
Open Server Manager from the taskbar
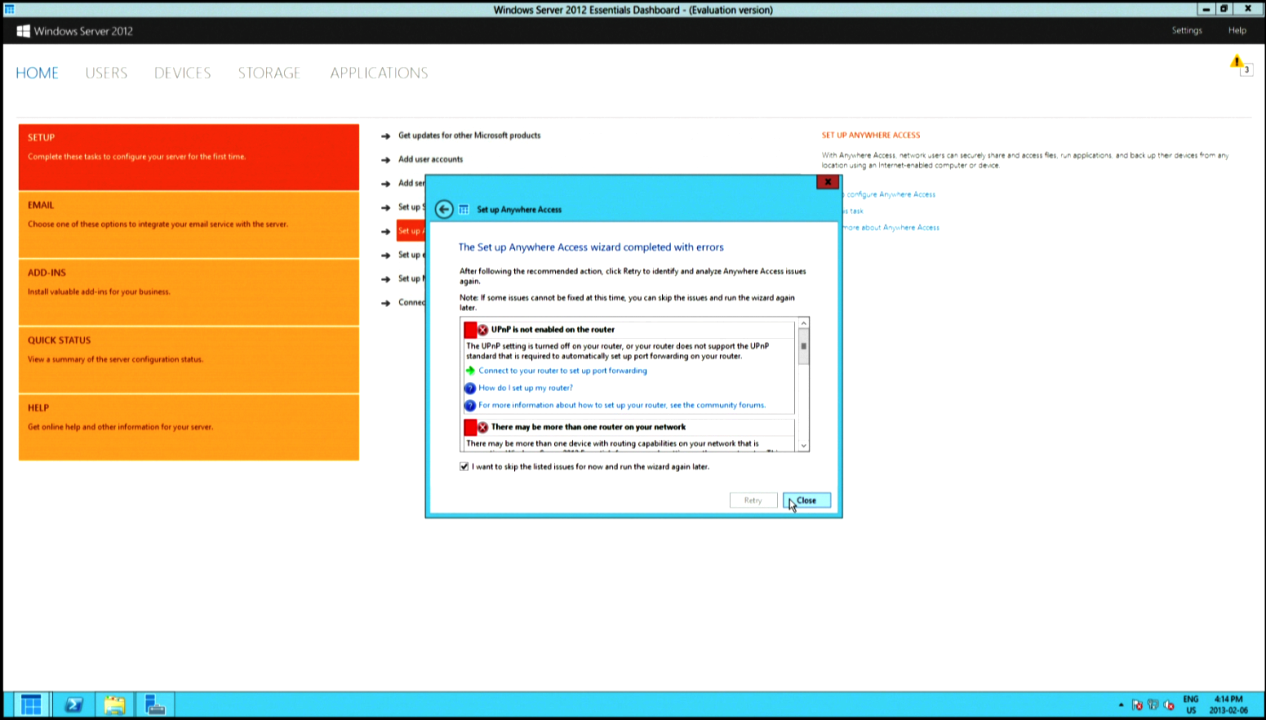pos(155,705)
